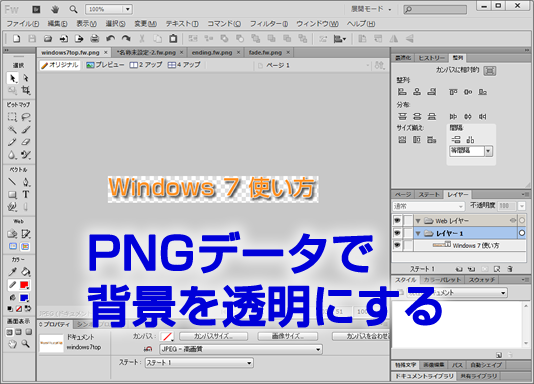This screenshot has height=384, width=534.
Task: Open the styles document dropdown
Action: [x=457, y=292]
